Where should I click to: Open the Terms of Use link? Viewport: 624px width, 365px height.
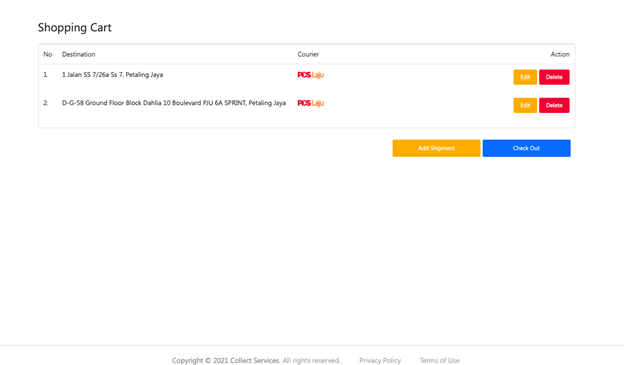[x=439, y=360]
